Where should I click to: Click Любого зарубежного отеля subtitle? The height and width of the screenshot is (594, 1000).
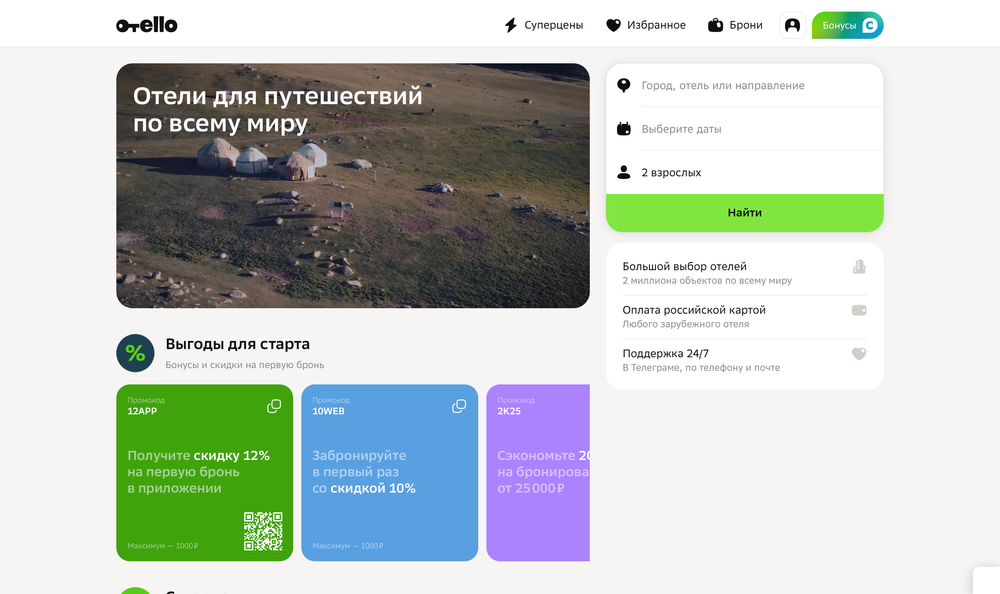(x=686, y=324)
